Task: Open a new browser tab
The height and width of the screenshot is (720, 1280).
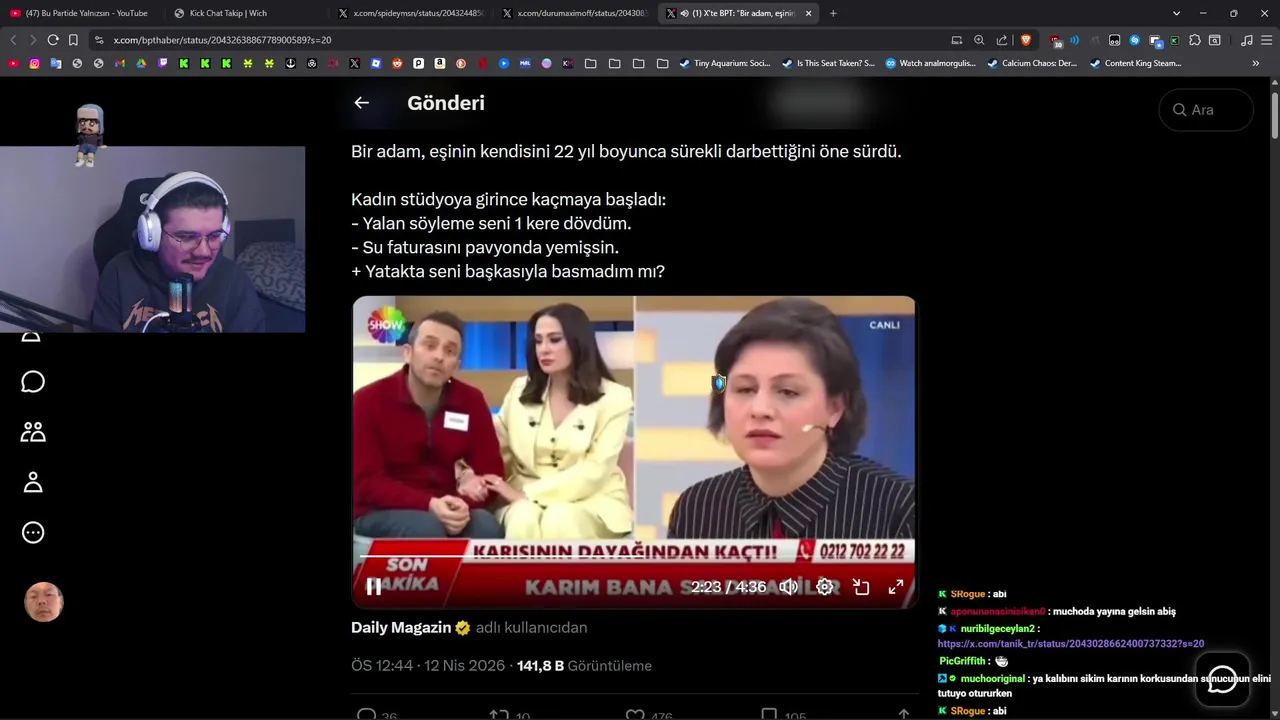Action: click(x=833, y=13)
